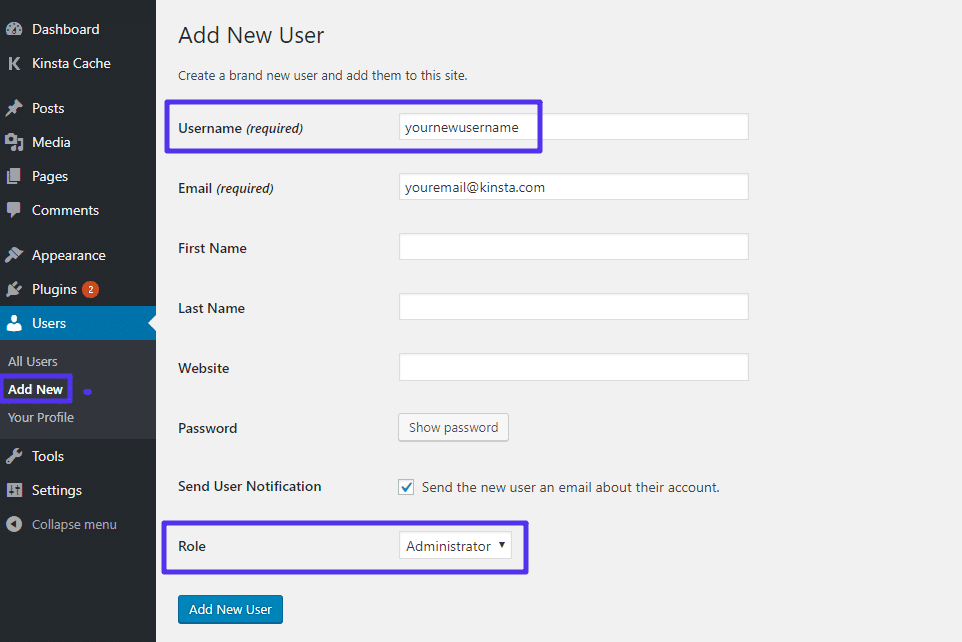Screen dimensions: 962x642
Task: Go to All Users
Action: tap(32, 361)
